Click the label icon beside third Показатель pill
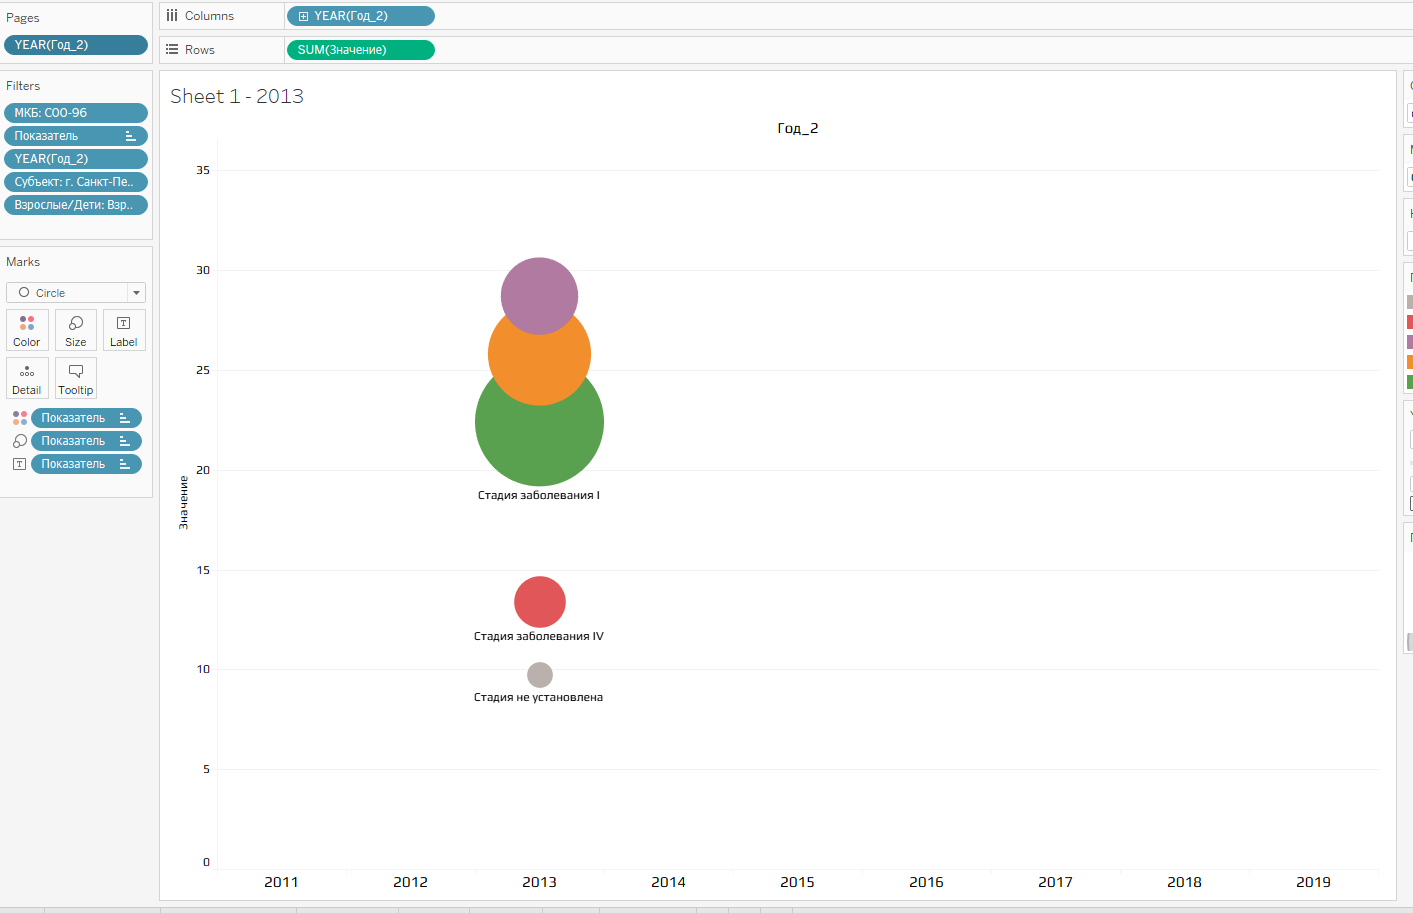The width and height of the screenshot is (1413, 913). pyautogui.click(x=19, y=464)
